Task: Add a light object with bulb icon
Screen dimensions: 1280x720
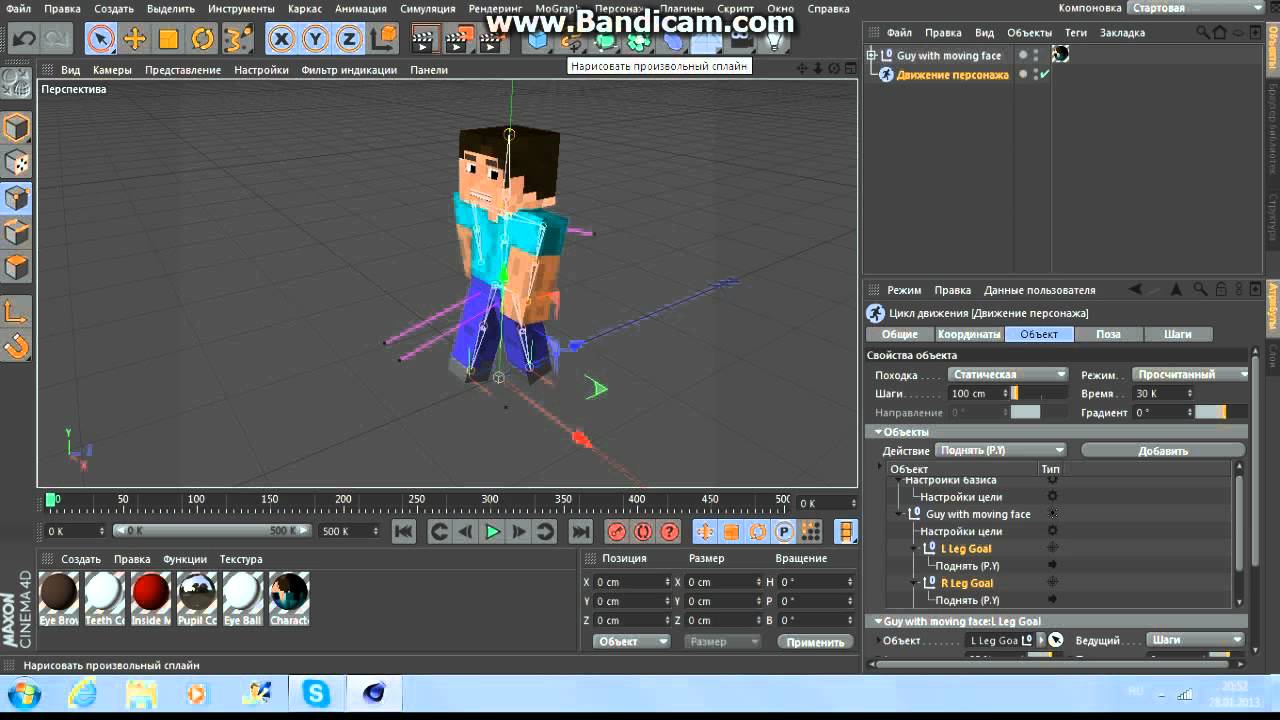Action: click(772, 42)
